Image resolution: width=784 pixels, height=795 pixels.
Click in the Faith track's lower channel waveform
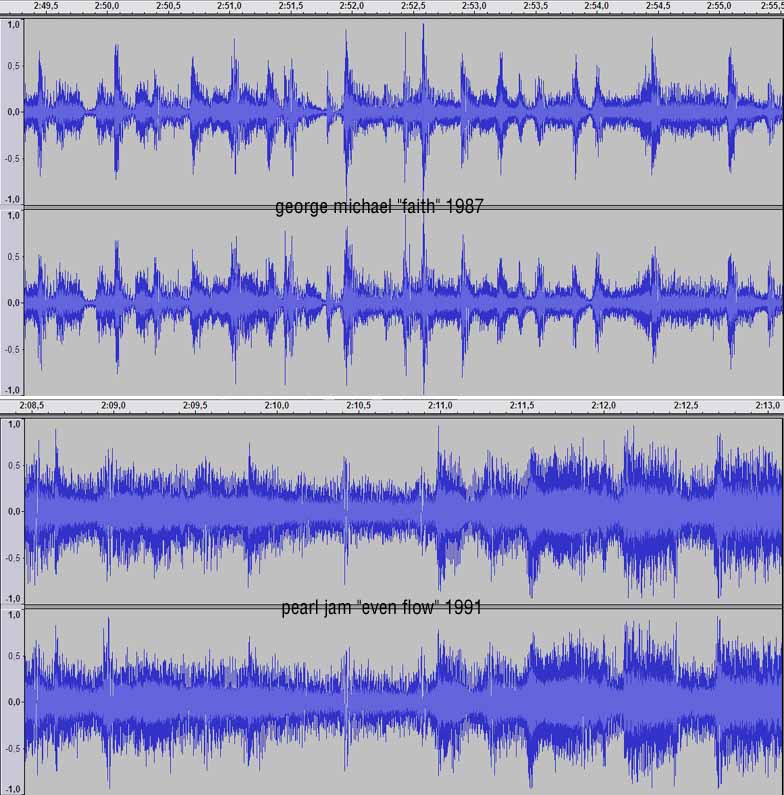coord(403,303)
